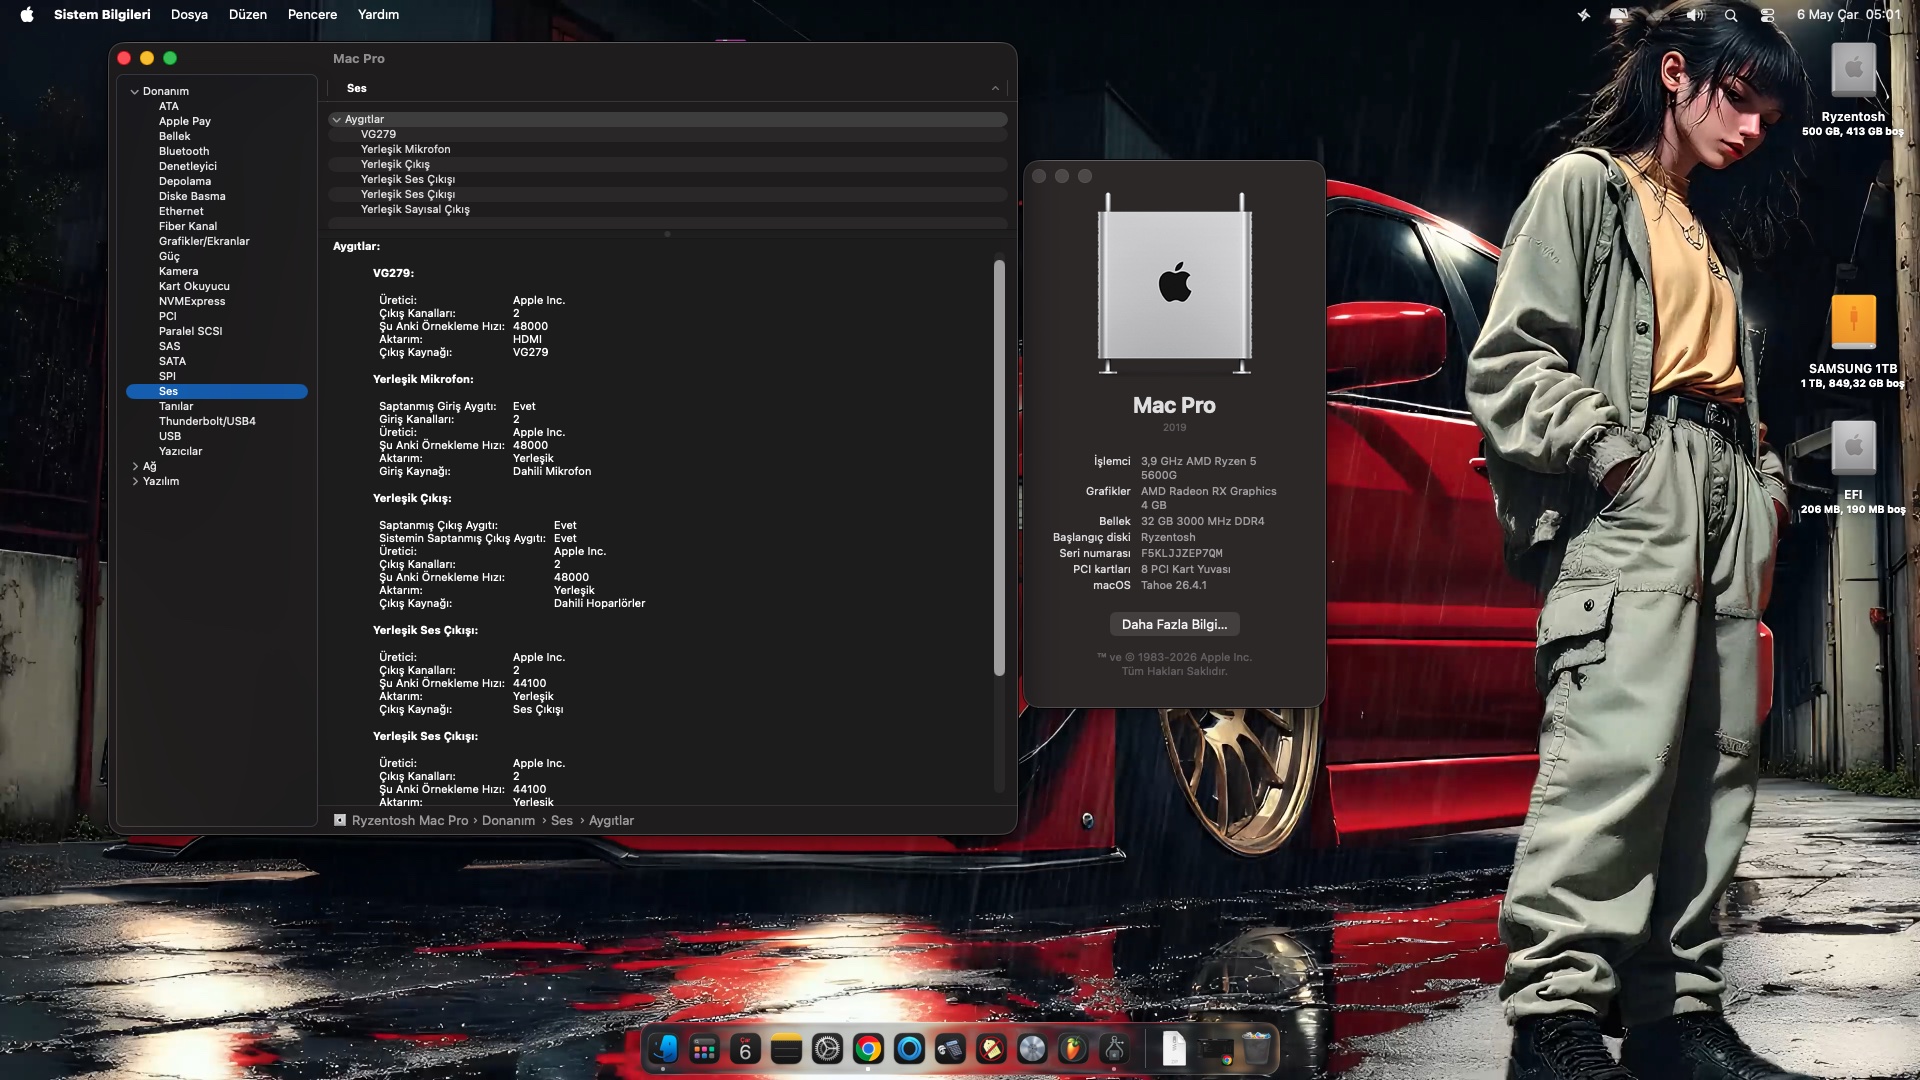The image size is (1920, 1080).
Task: Open the ZIP file in the Dock
Action: pos(1174,1048)
